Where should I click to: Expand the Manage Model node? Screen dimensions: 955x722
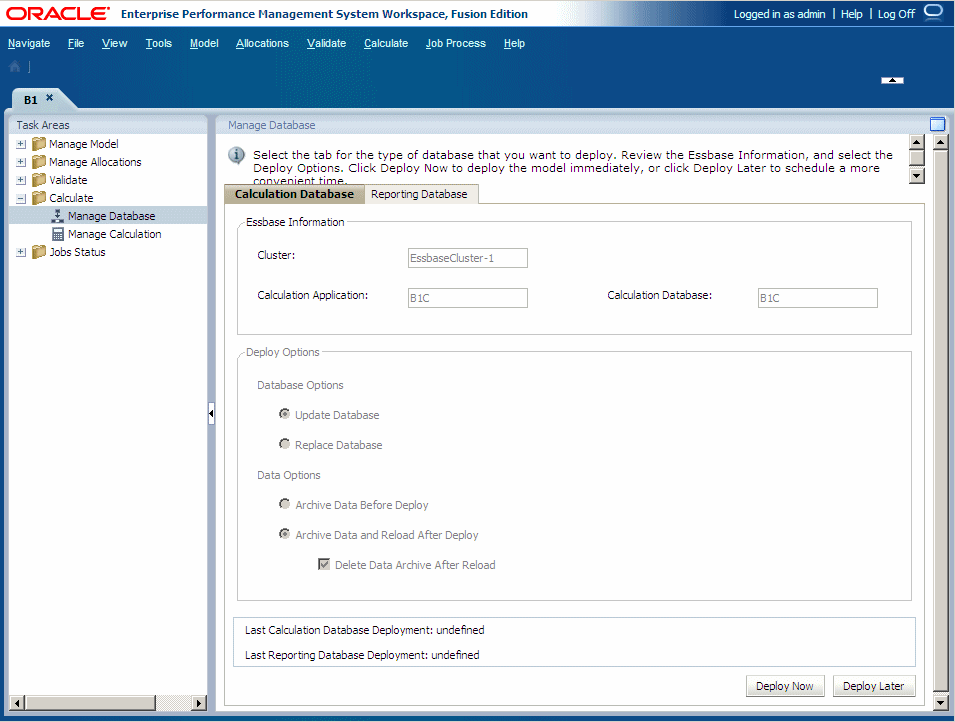coord(21,144)
